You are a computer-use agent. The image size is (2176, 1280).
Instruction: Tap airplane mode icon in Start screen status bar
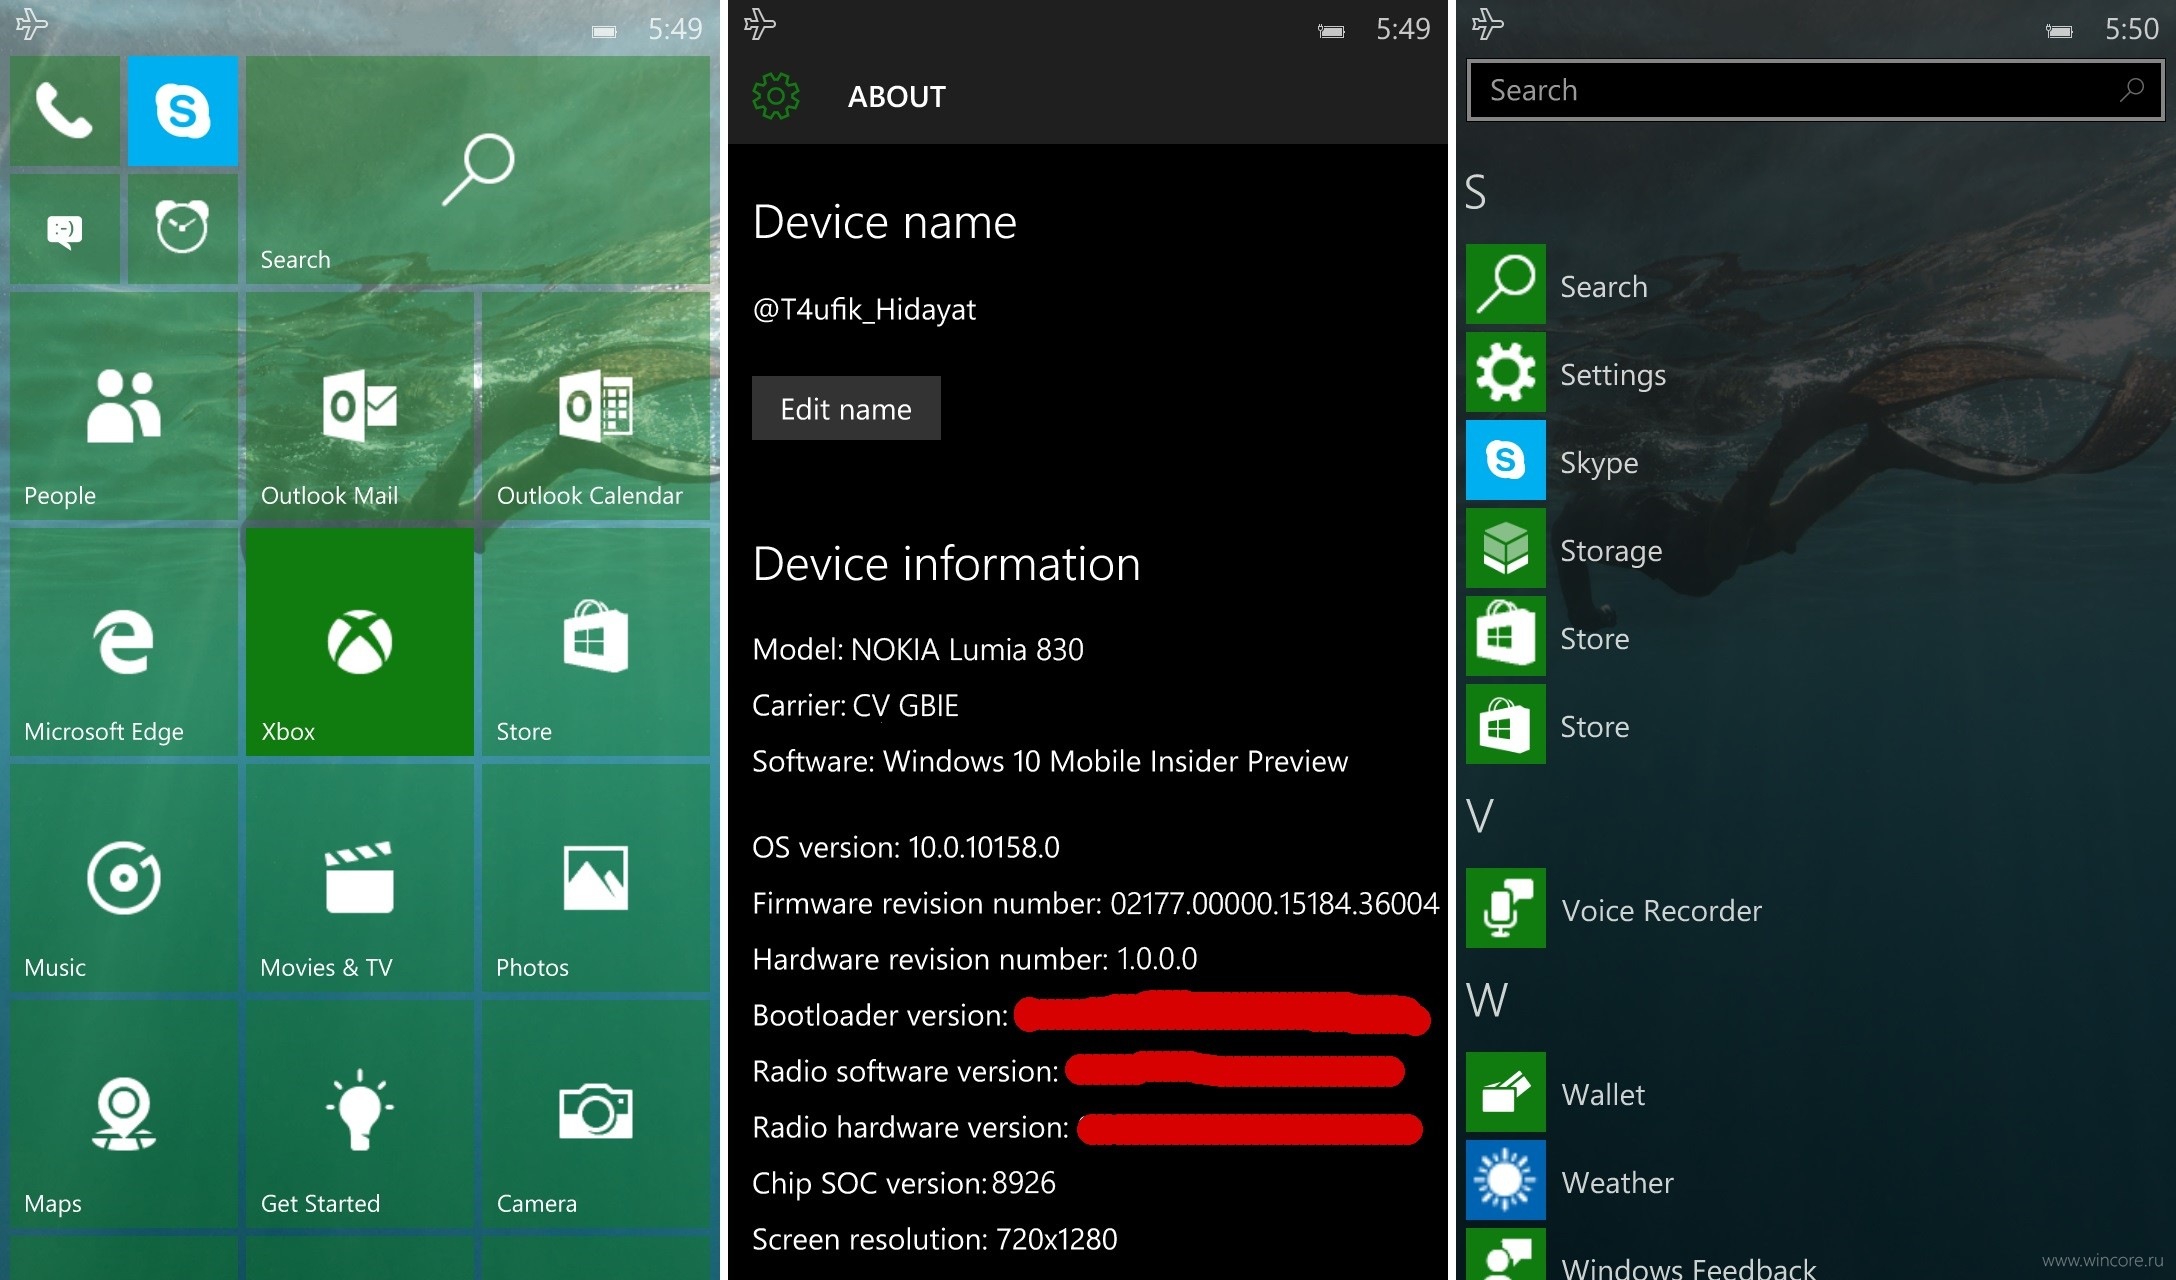point(32,24)
